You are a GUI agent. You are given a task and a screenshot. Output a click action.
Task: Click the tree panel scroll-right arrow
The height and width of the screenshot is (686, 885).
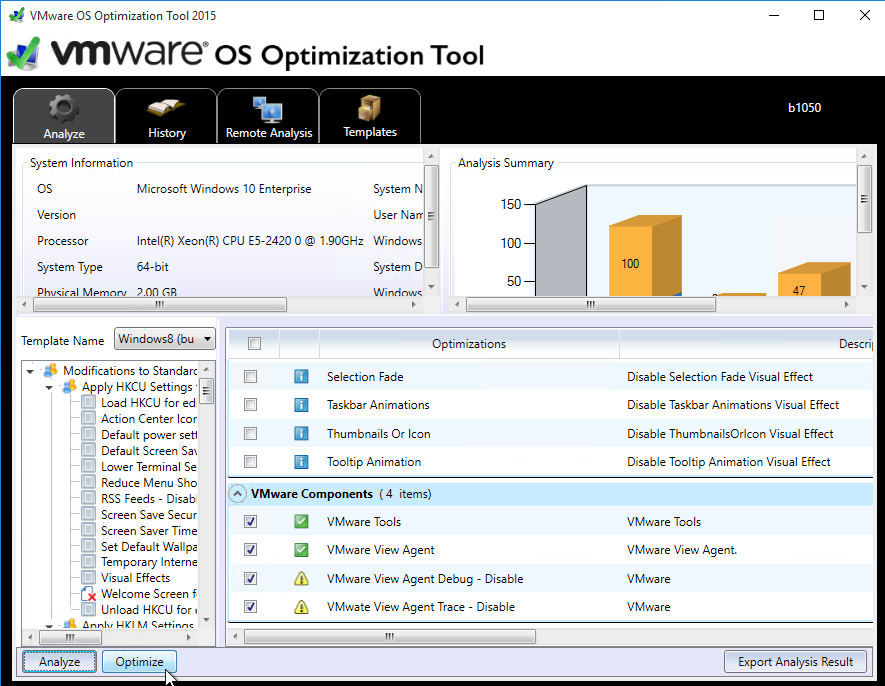pyautogui.click(x=189, y=637)
